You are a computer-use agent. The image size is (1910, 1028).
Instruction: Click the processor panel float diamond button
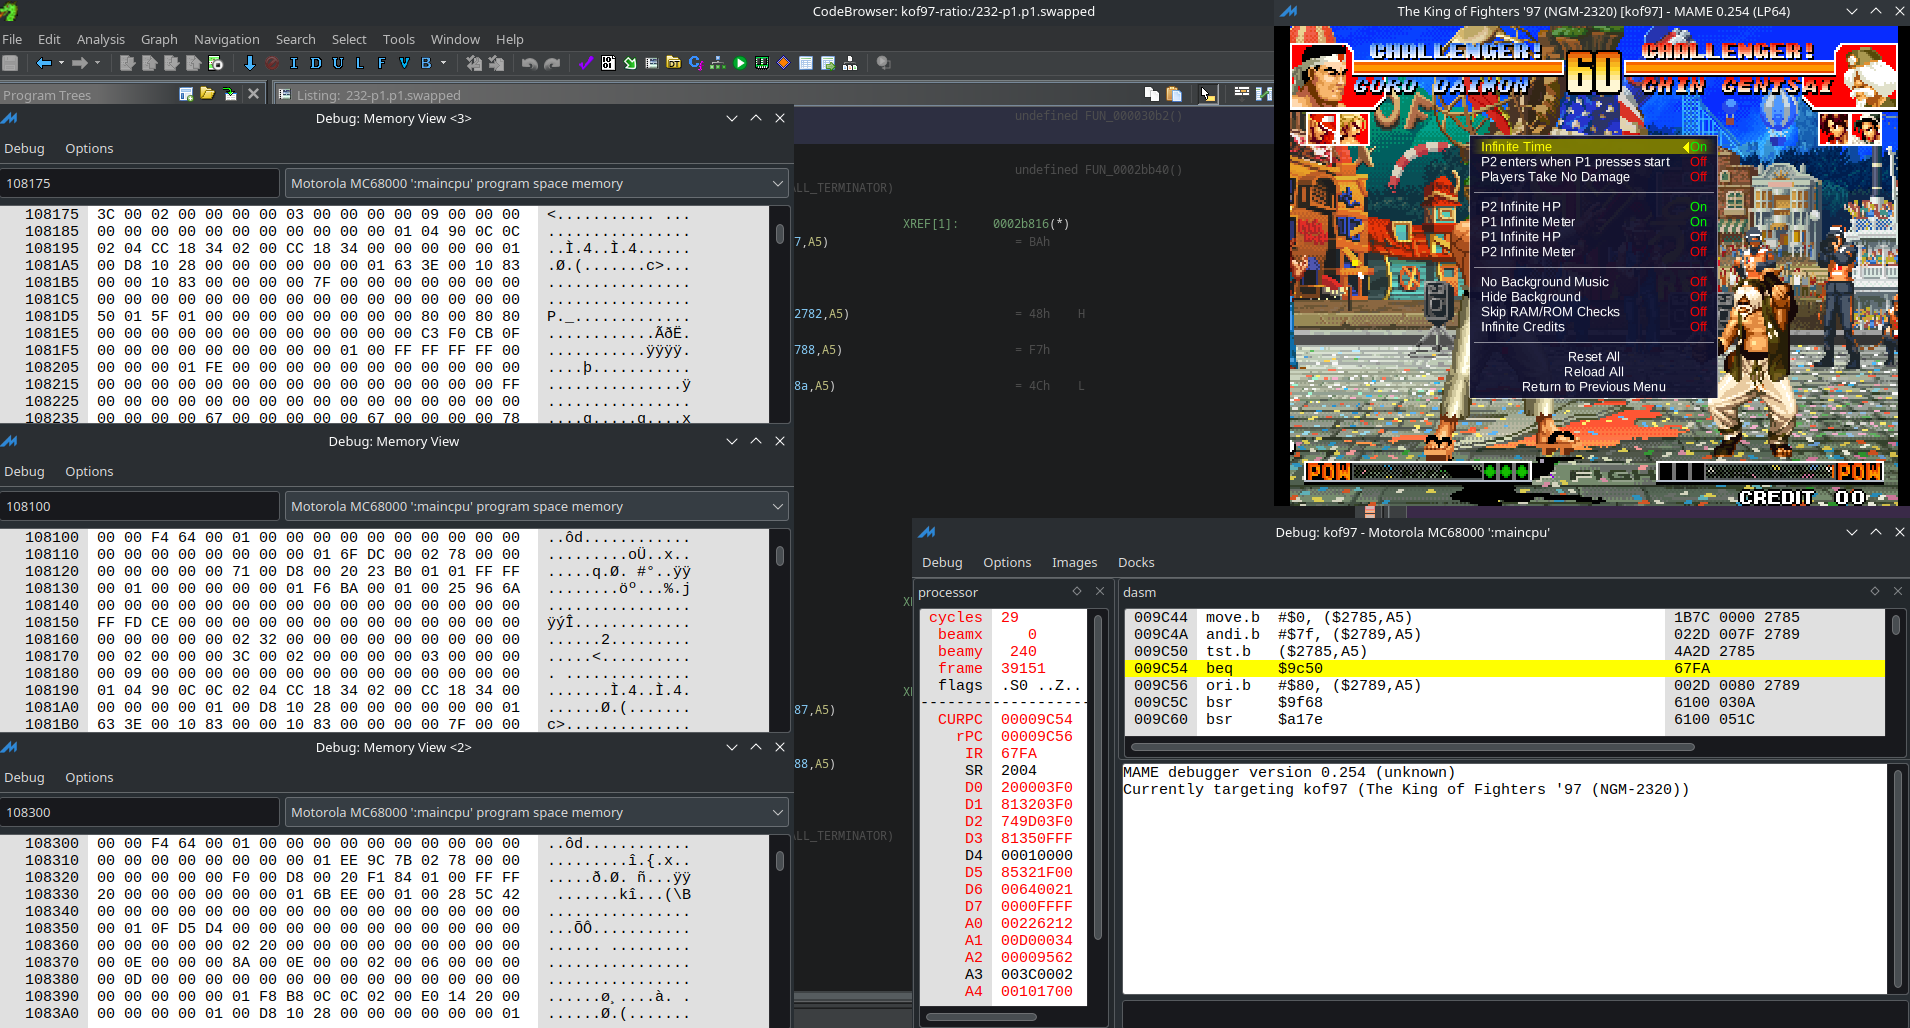pos(1077,591)
